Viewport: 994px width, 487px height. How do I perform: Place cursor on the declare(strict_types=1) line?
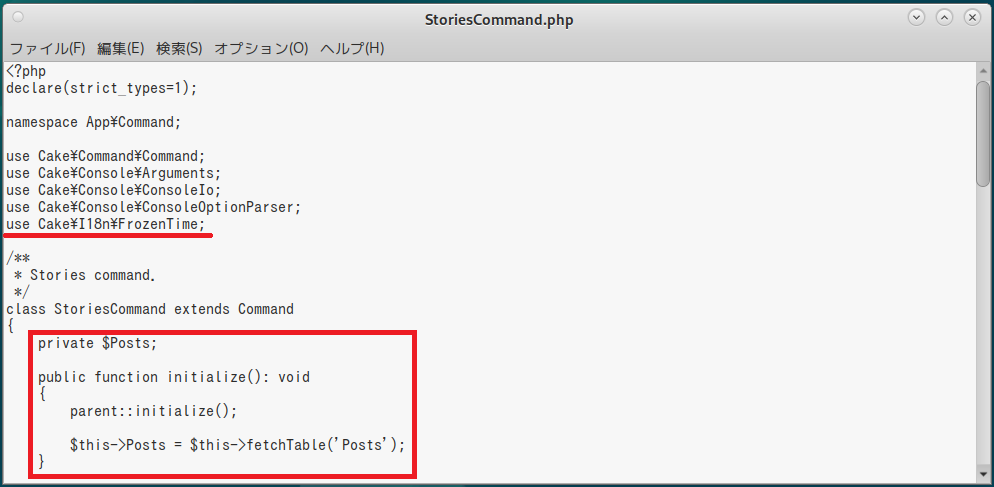click(x=102, y=88)
